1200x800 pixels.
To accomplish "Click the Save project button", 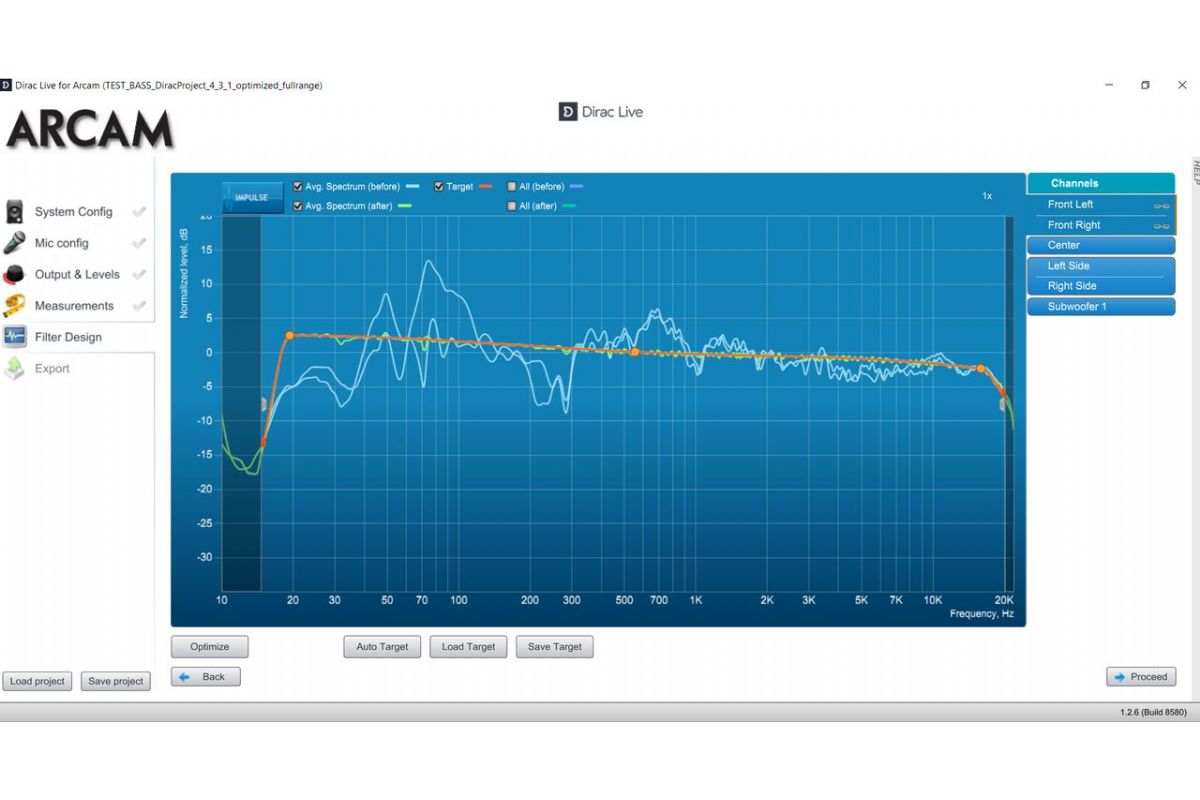I will pyautogui.click(x=115, y=681).
